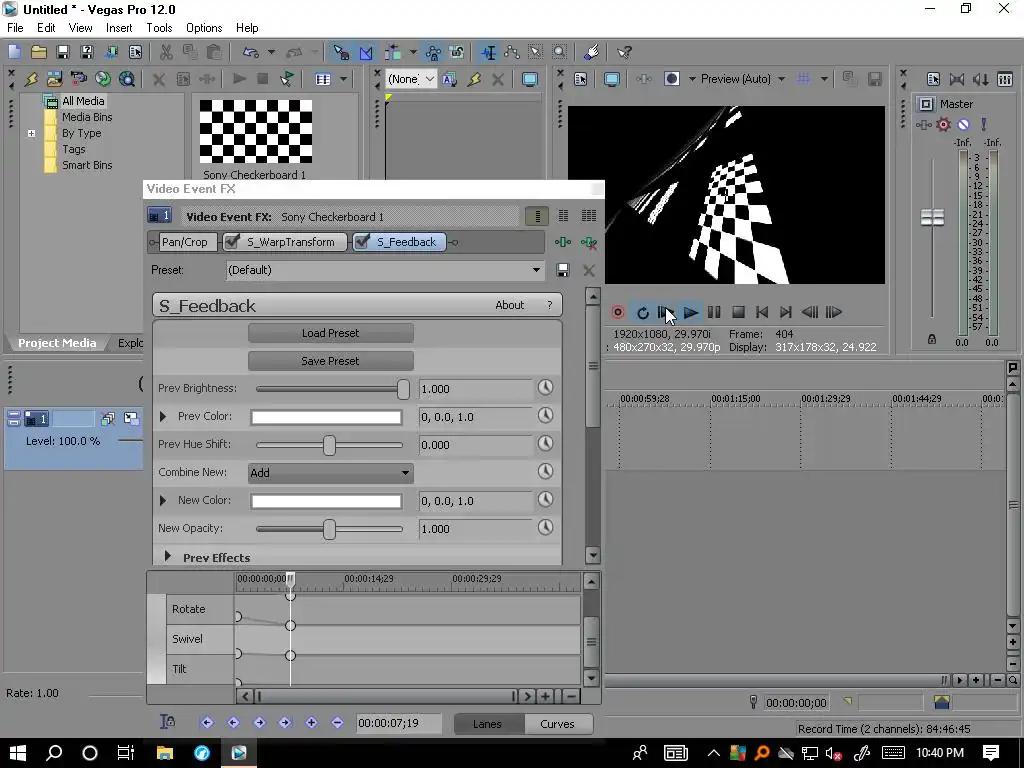Expand New Color disclosure triangle

pos(163,500)
